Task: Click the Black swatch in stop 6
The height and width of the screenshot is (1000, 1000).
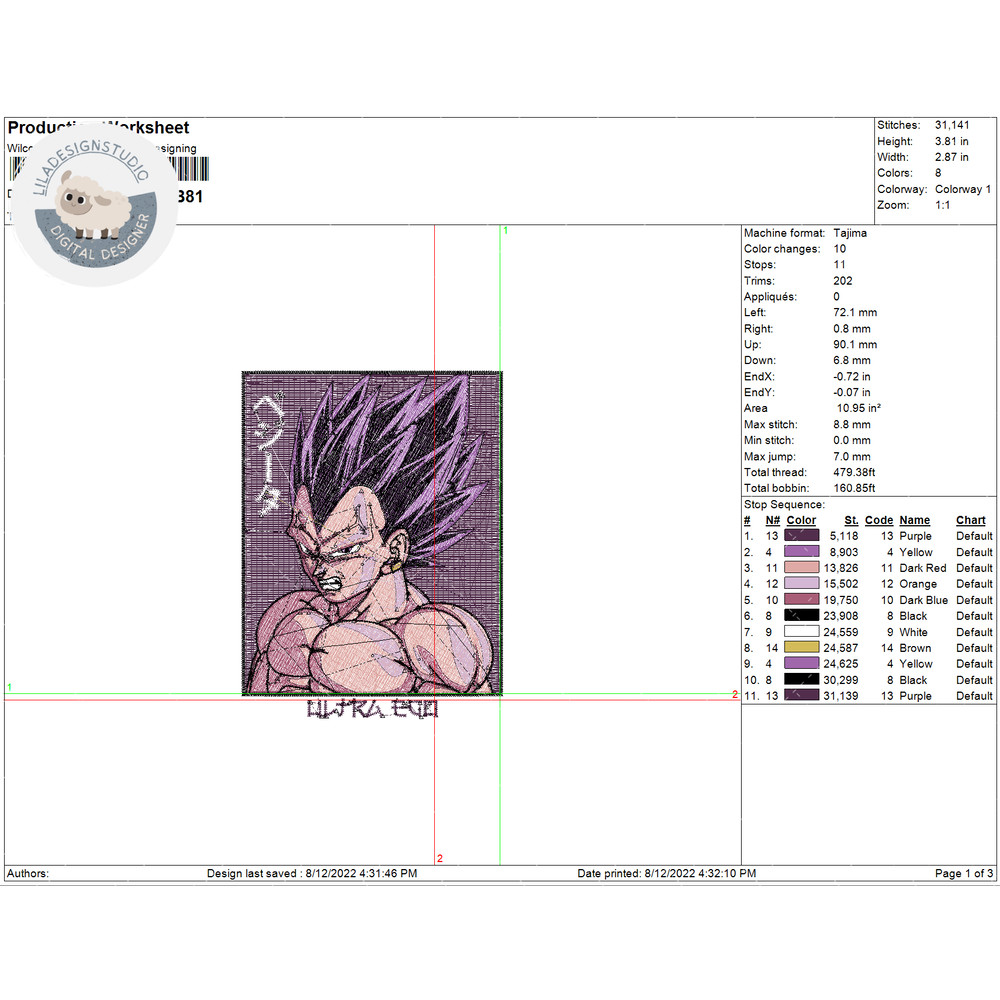Action: (x=803, y=616)
